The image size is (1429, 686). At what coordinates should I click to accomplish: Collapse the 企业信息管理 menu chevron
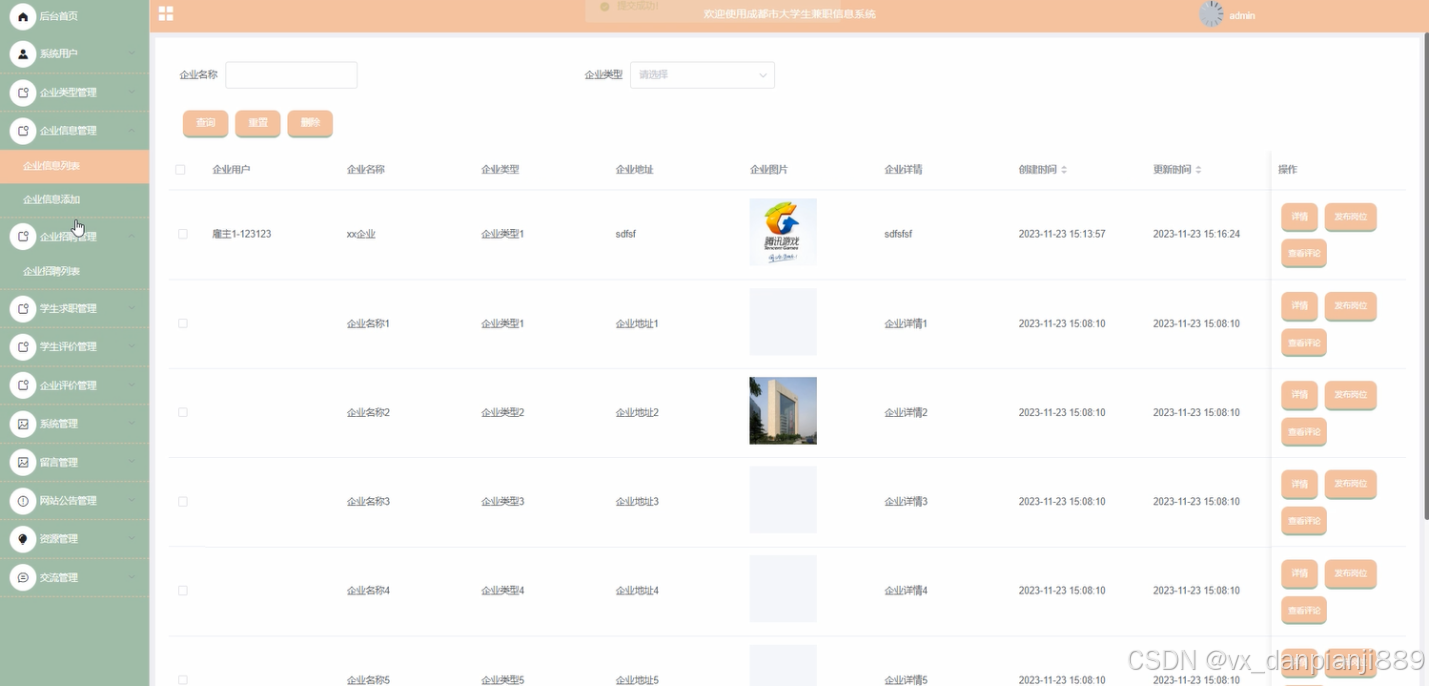pos(132,131)
